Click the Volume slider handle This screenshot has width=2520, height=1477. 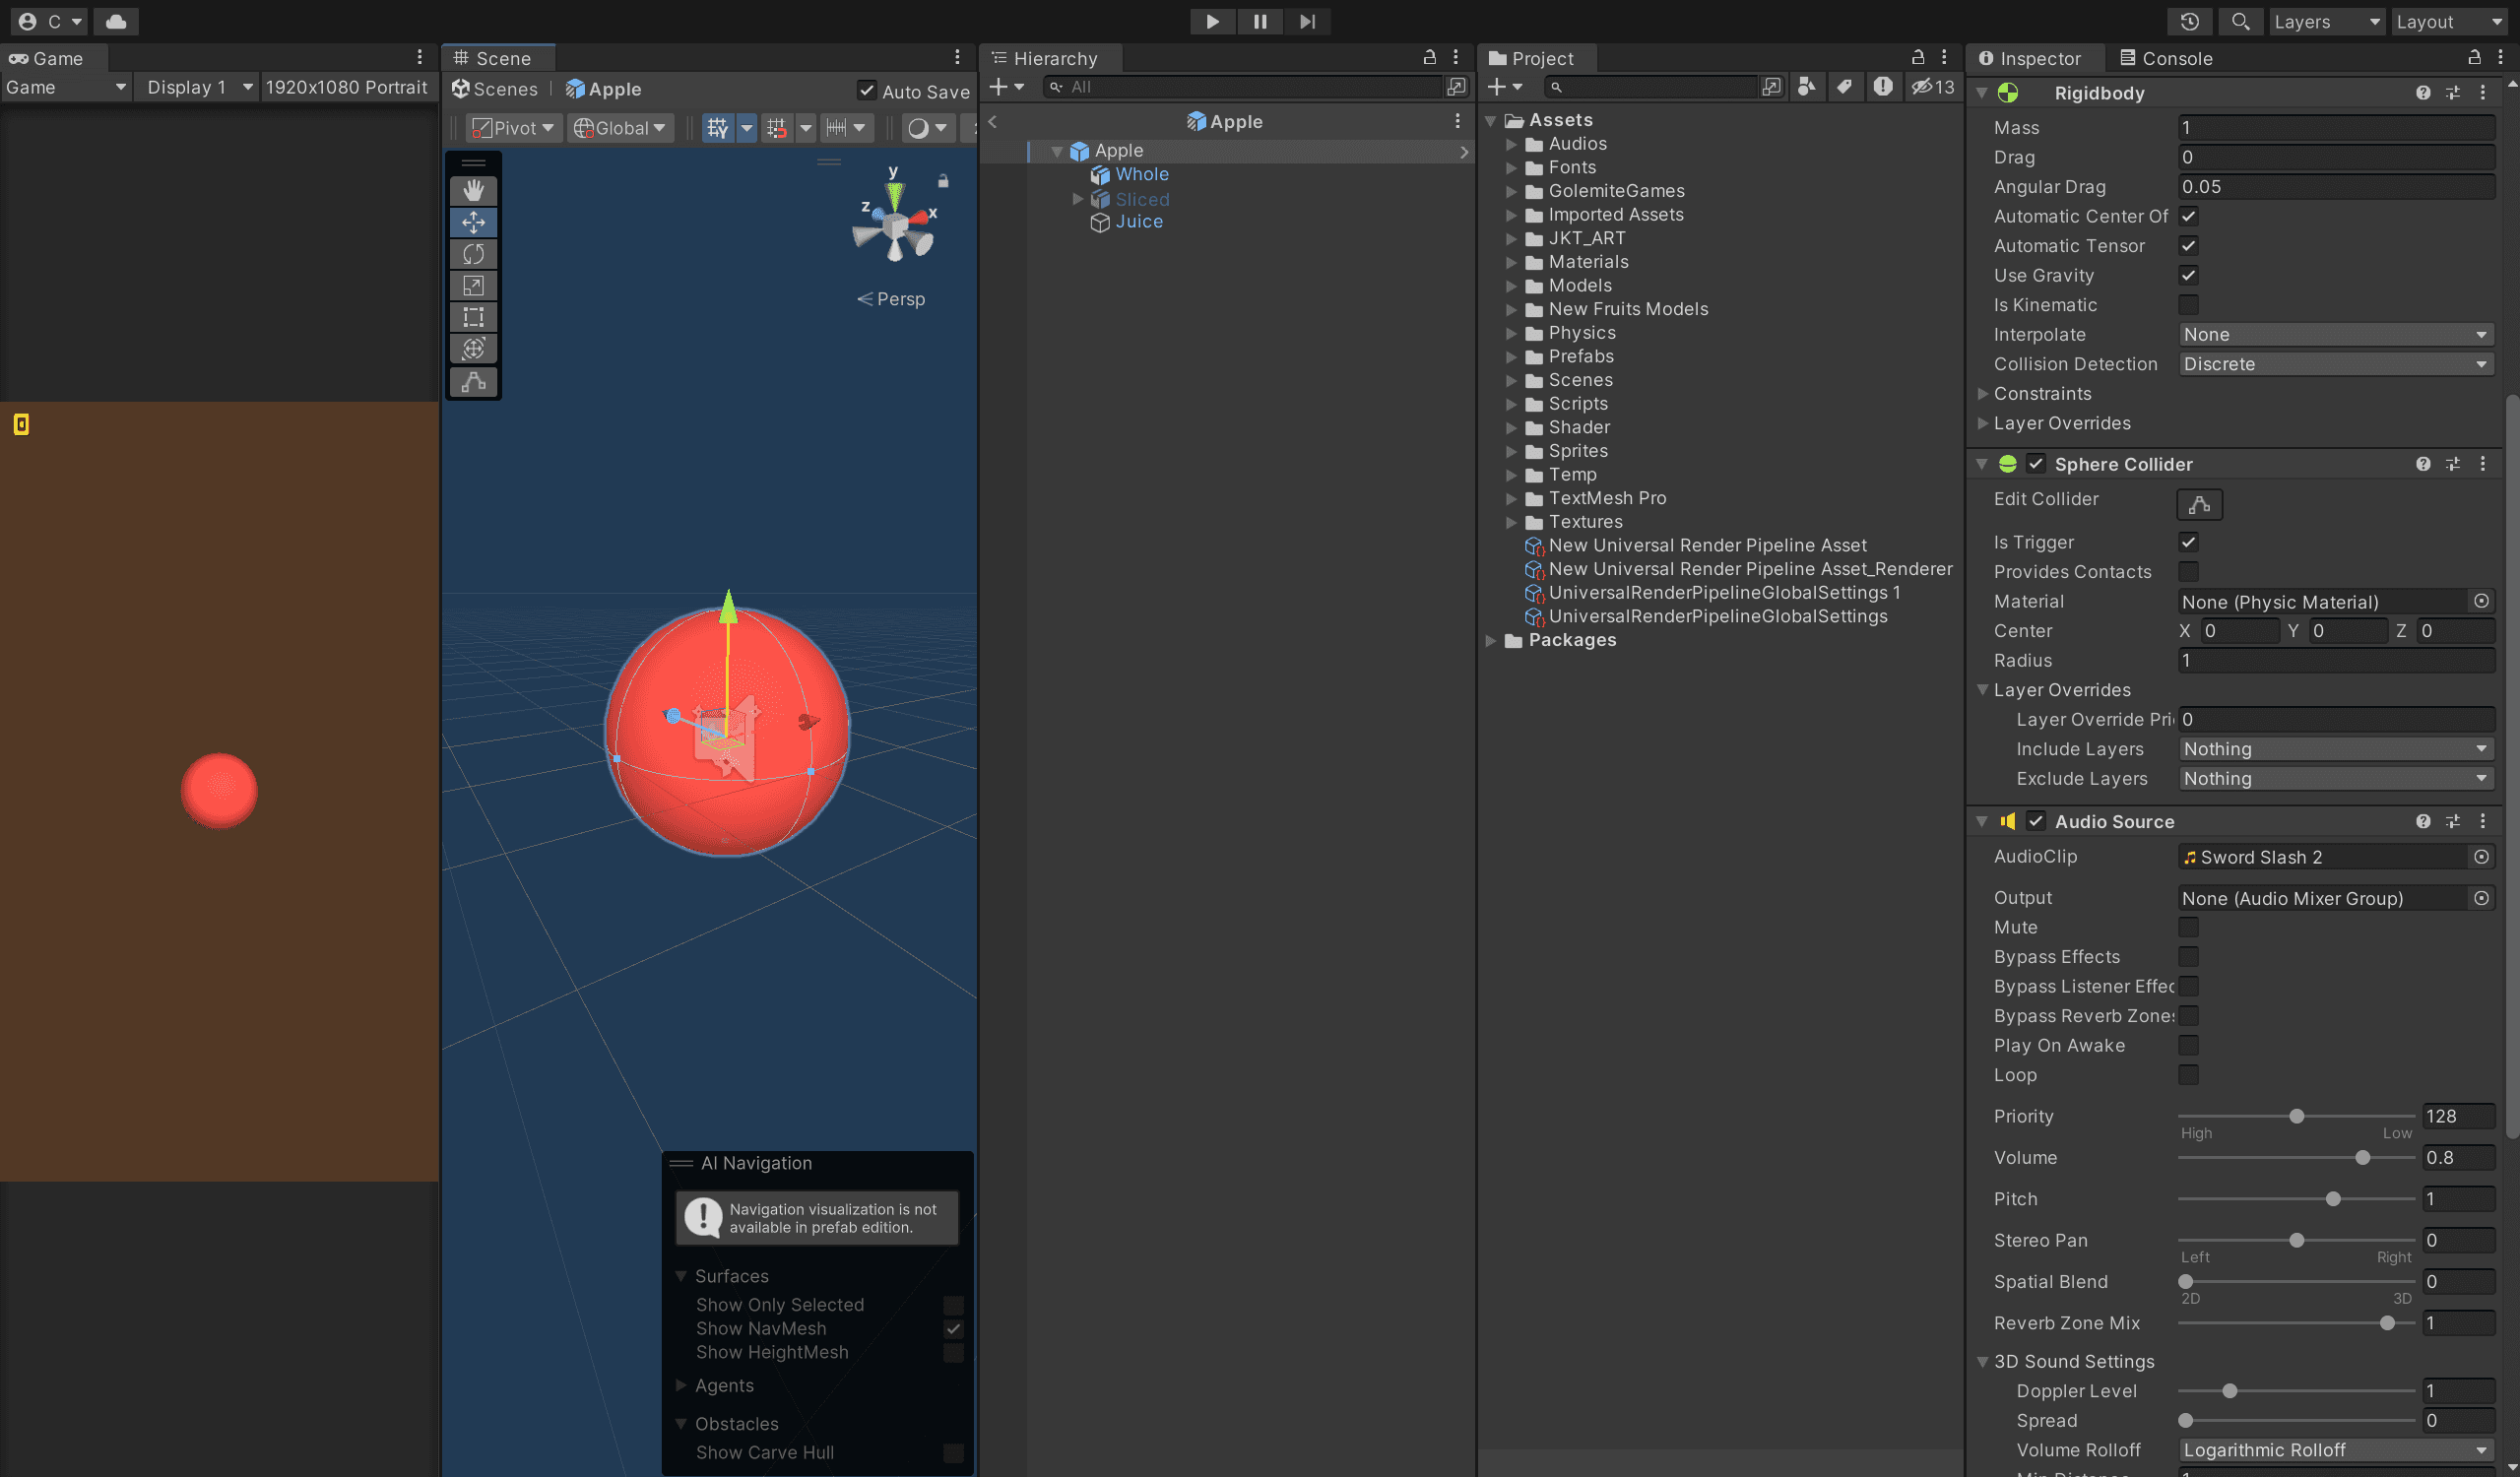[x=2362, y=1157]
